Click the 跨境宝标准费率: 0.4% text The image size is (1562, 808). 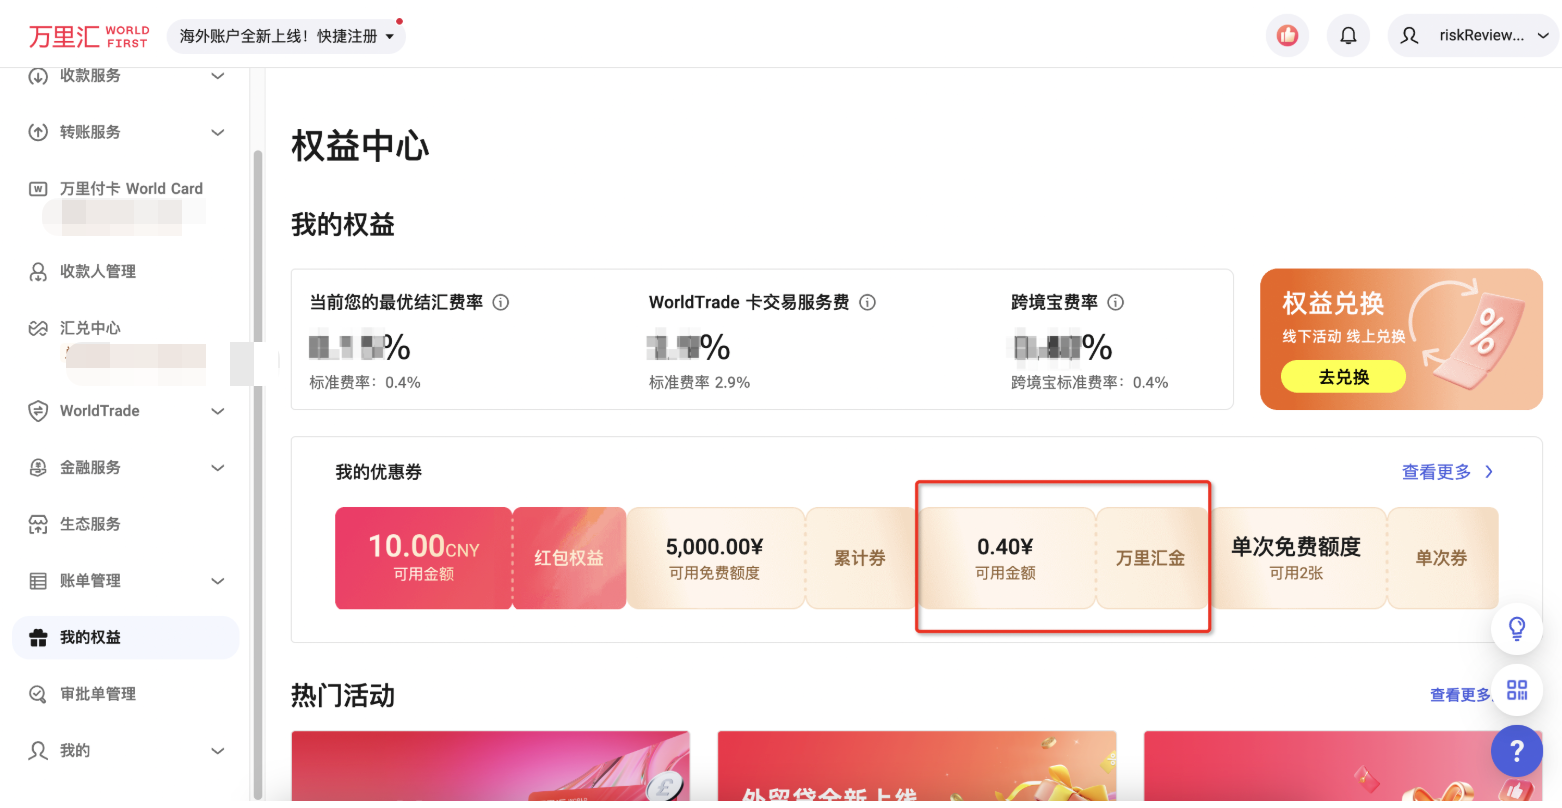[x=1089, y=383]
